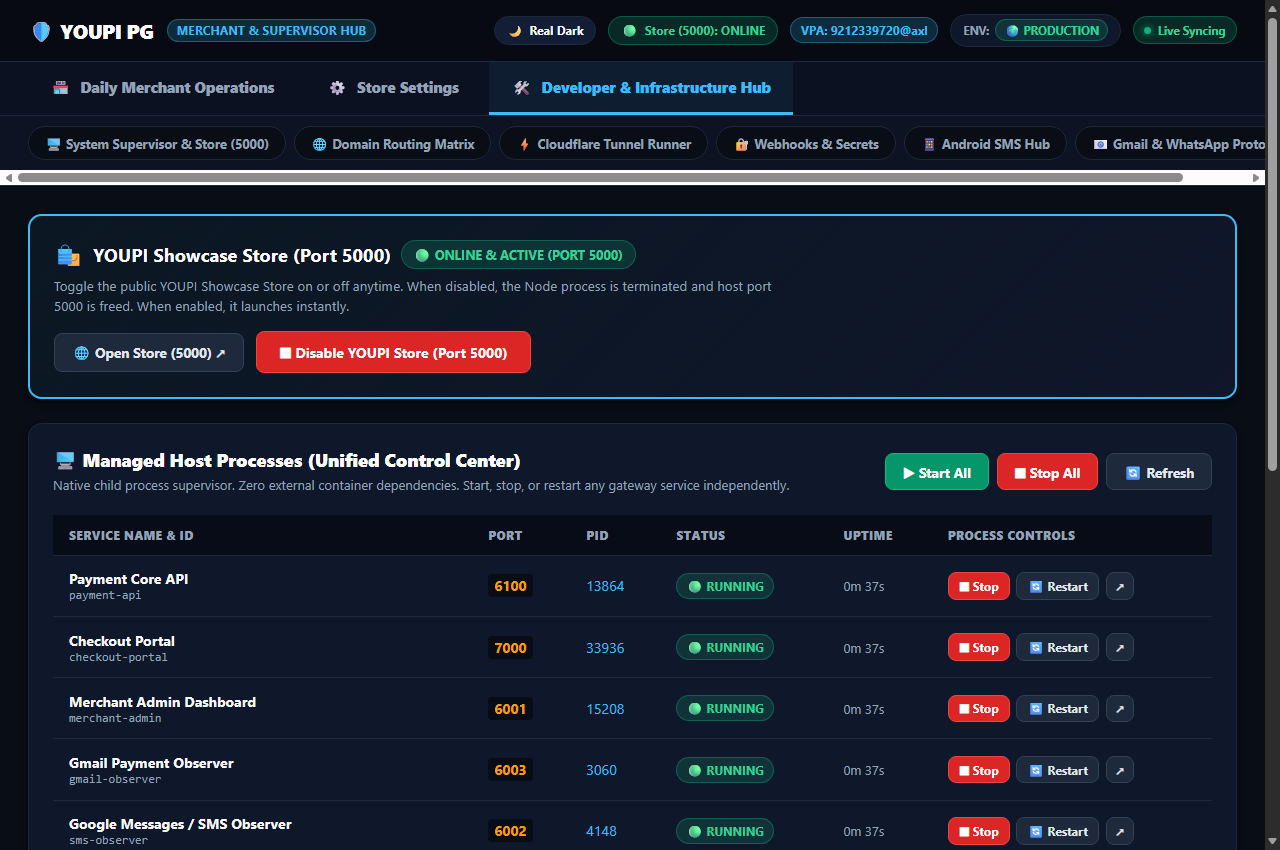The width and height of the screenshot is (1280, 850).
Task: Click the horizontal scrollbar left arrow
Action: point(9,178)
